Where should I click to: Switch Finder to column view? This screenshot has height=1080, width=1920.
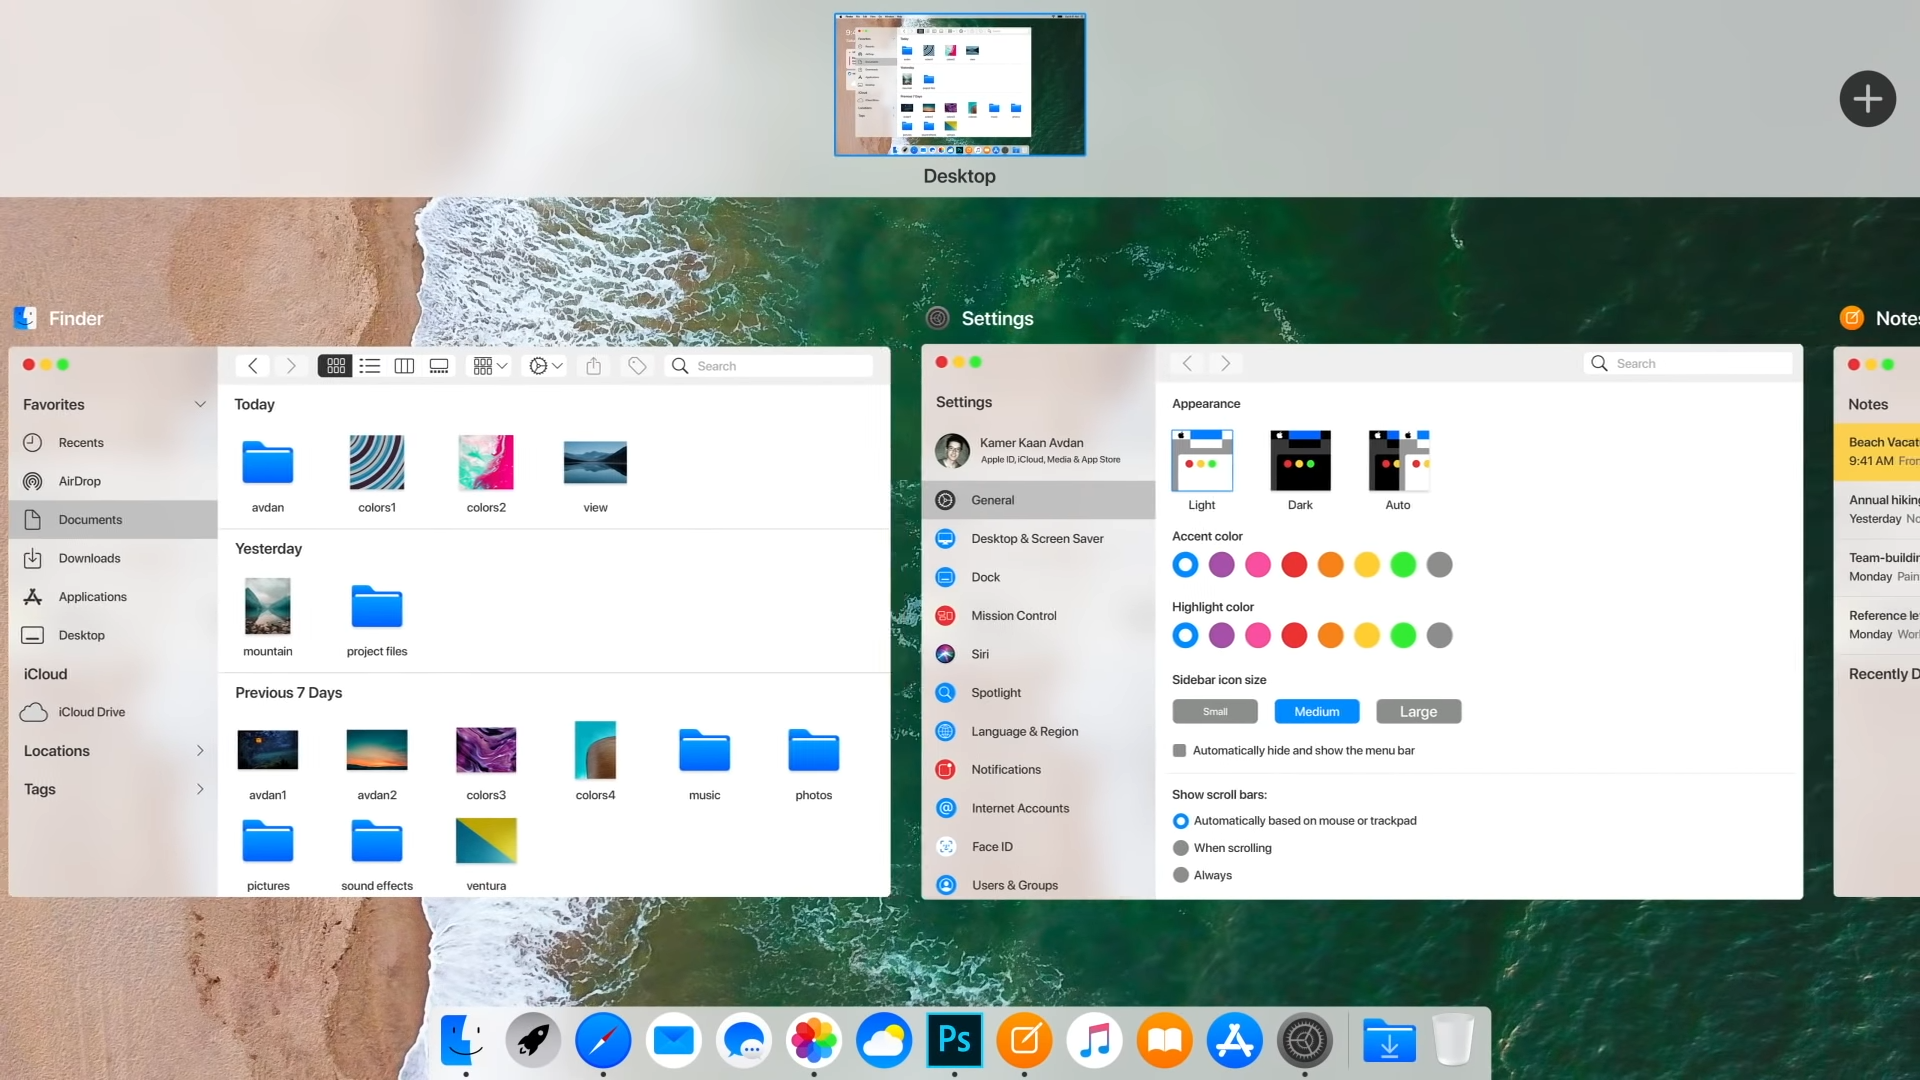[x=404, y=366]
